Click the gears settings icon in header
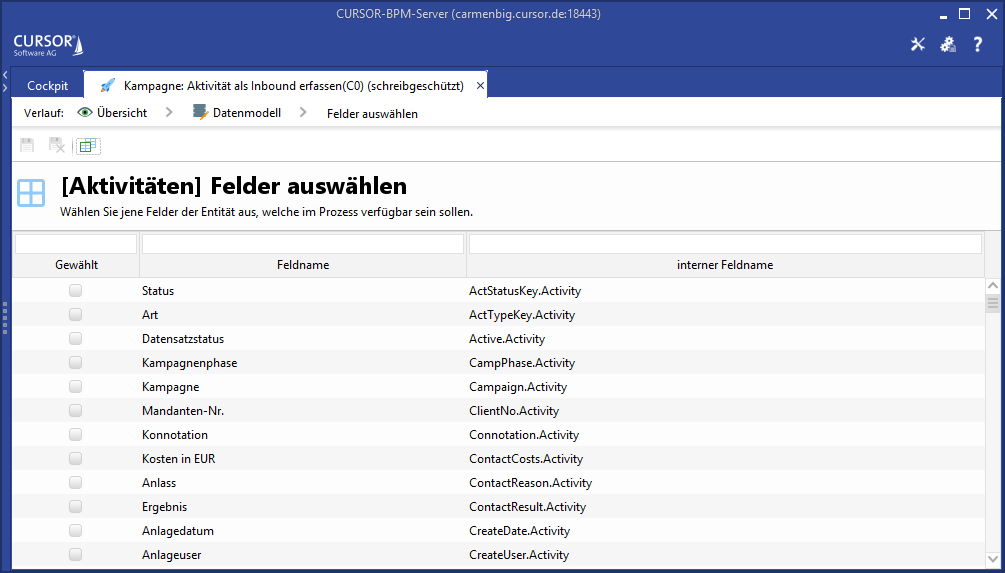1005x573 pixels. pyautogui.click(x=948, y=45)
